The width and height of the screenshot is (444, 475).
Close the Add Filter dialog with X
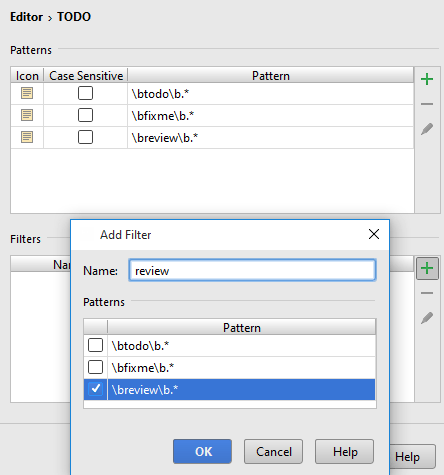374,234
